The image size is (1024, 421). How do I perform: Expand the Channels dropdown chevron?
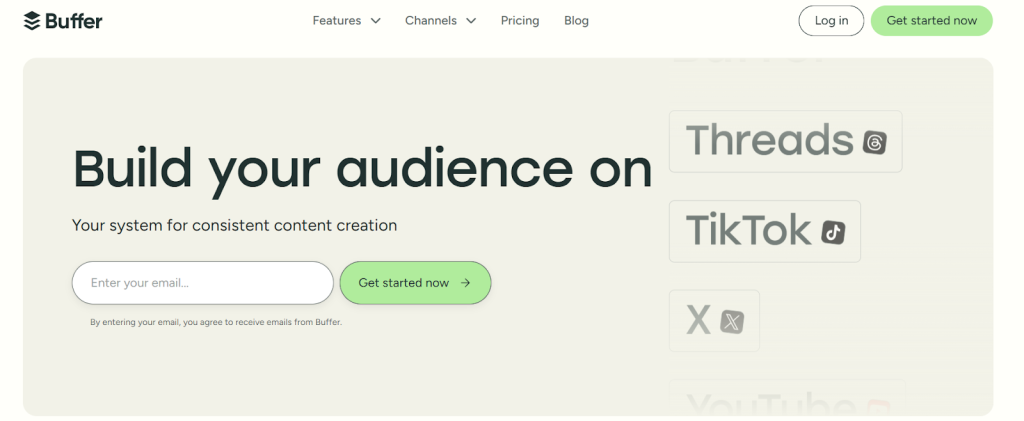(x=471, y=21)
